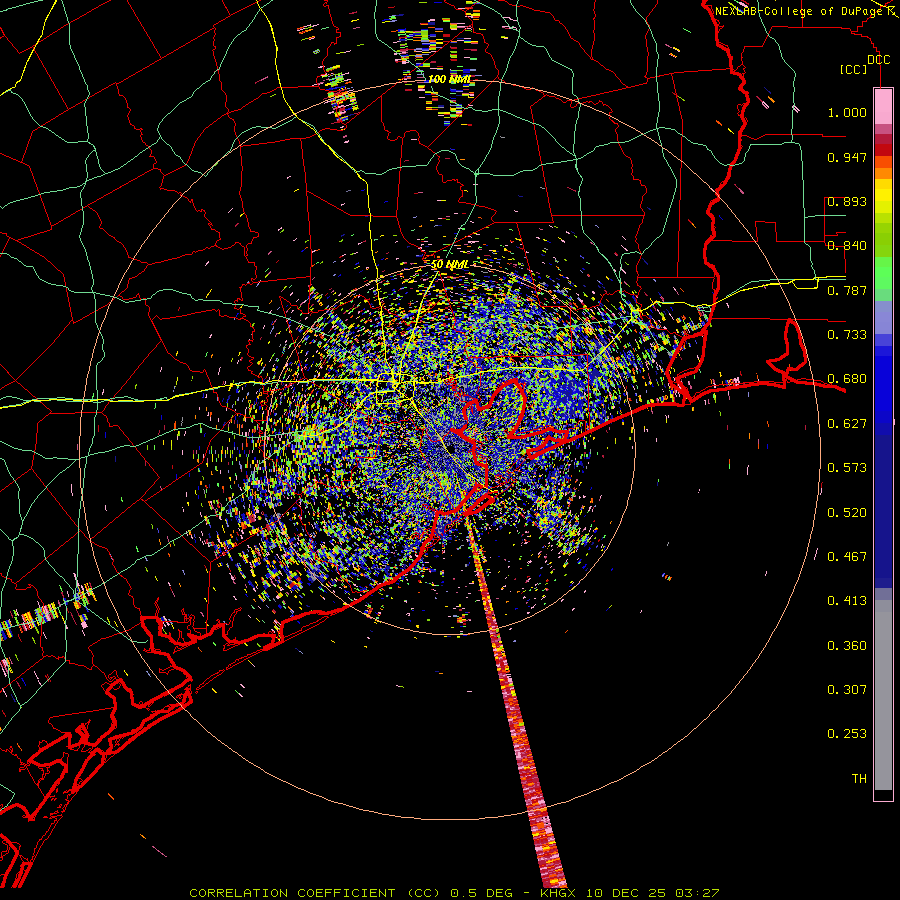Viewport: 900px width, 900px height.
Task: Click the 0.360 scale value
Action: (x=847, y=646)
